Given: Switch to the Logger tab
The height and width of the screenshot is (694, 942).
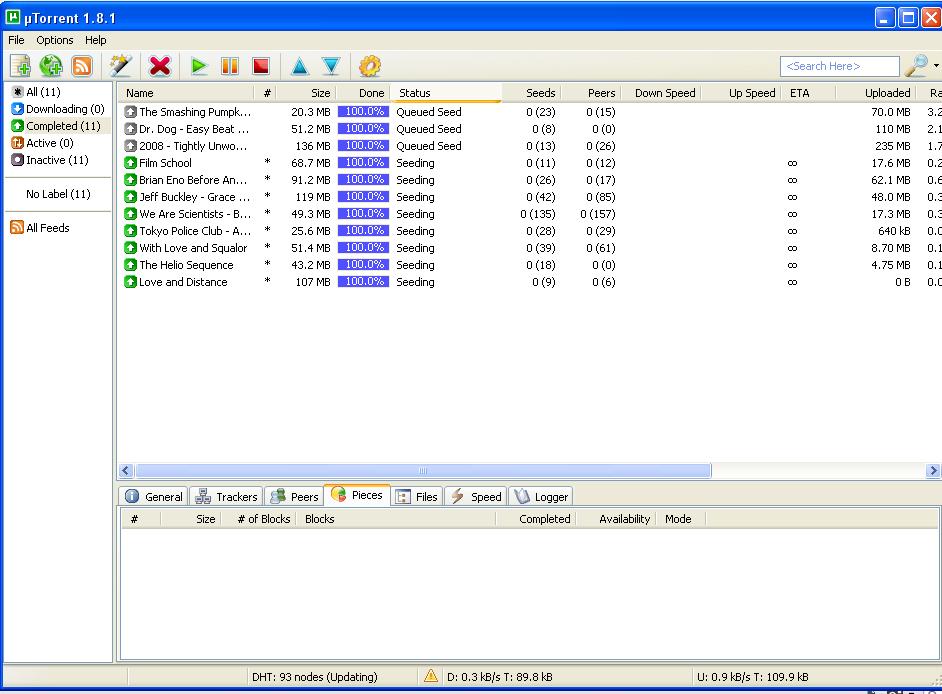Looking at the screenshot, I should [x=541, y=496].
